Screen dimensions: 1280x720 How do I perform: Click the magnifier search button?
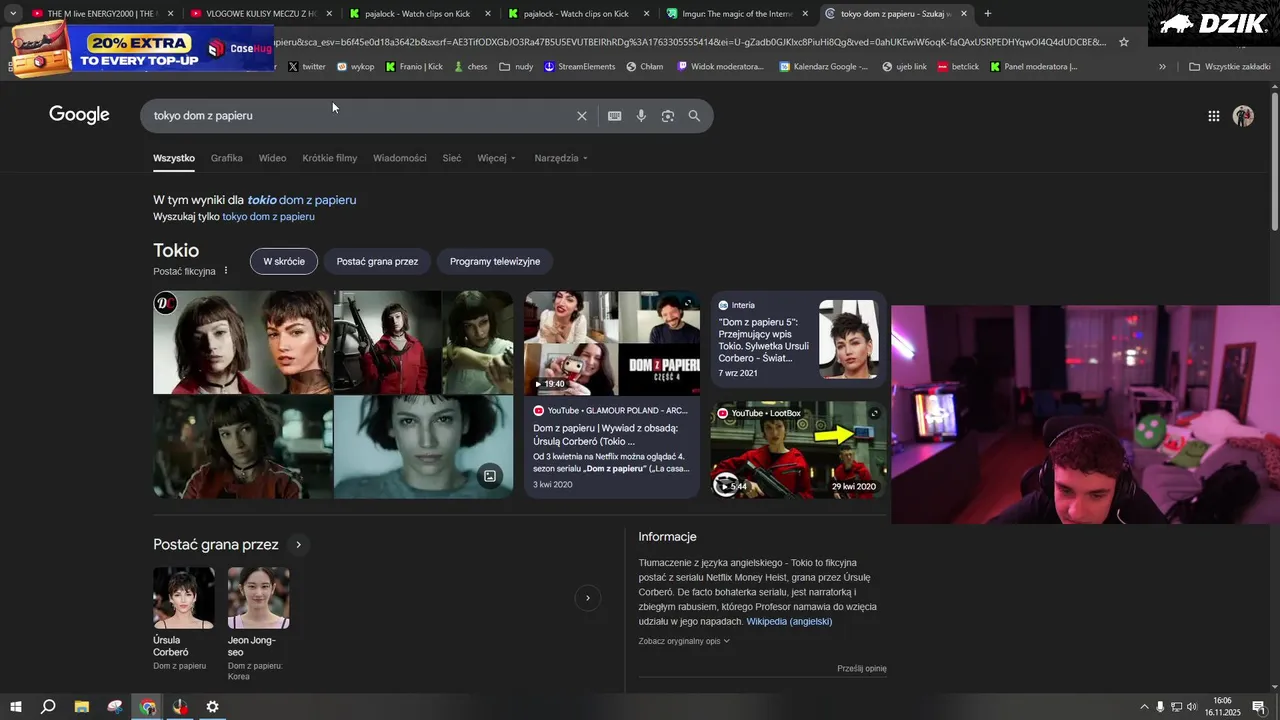pyautogui.click(x=694, y=116)
